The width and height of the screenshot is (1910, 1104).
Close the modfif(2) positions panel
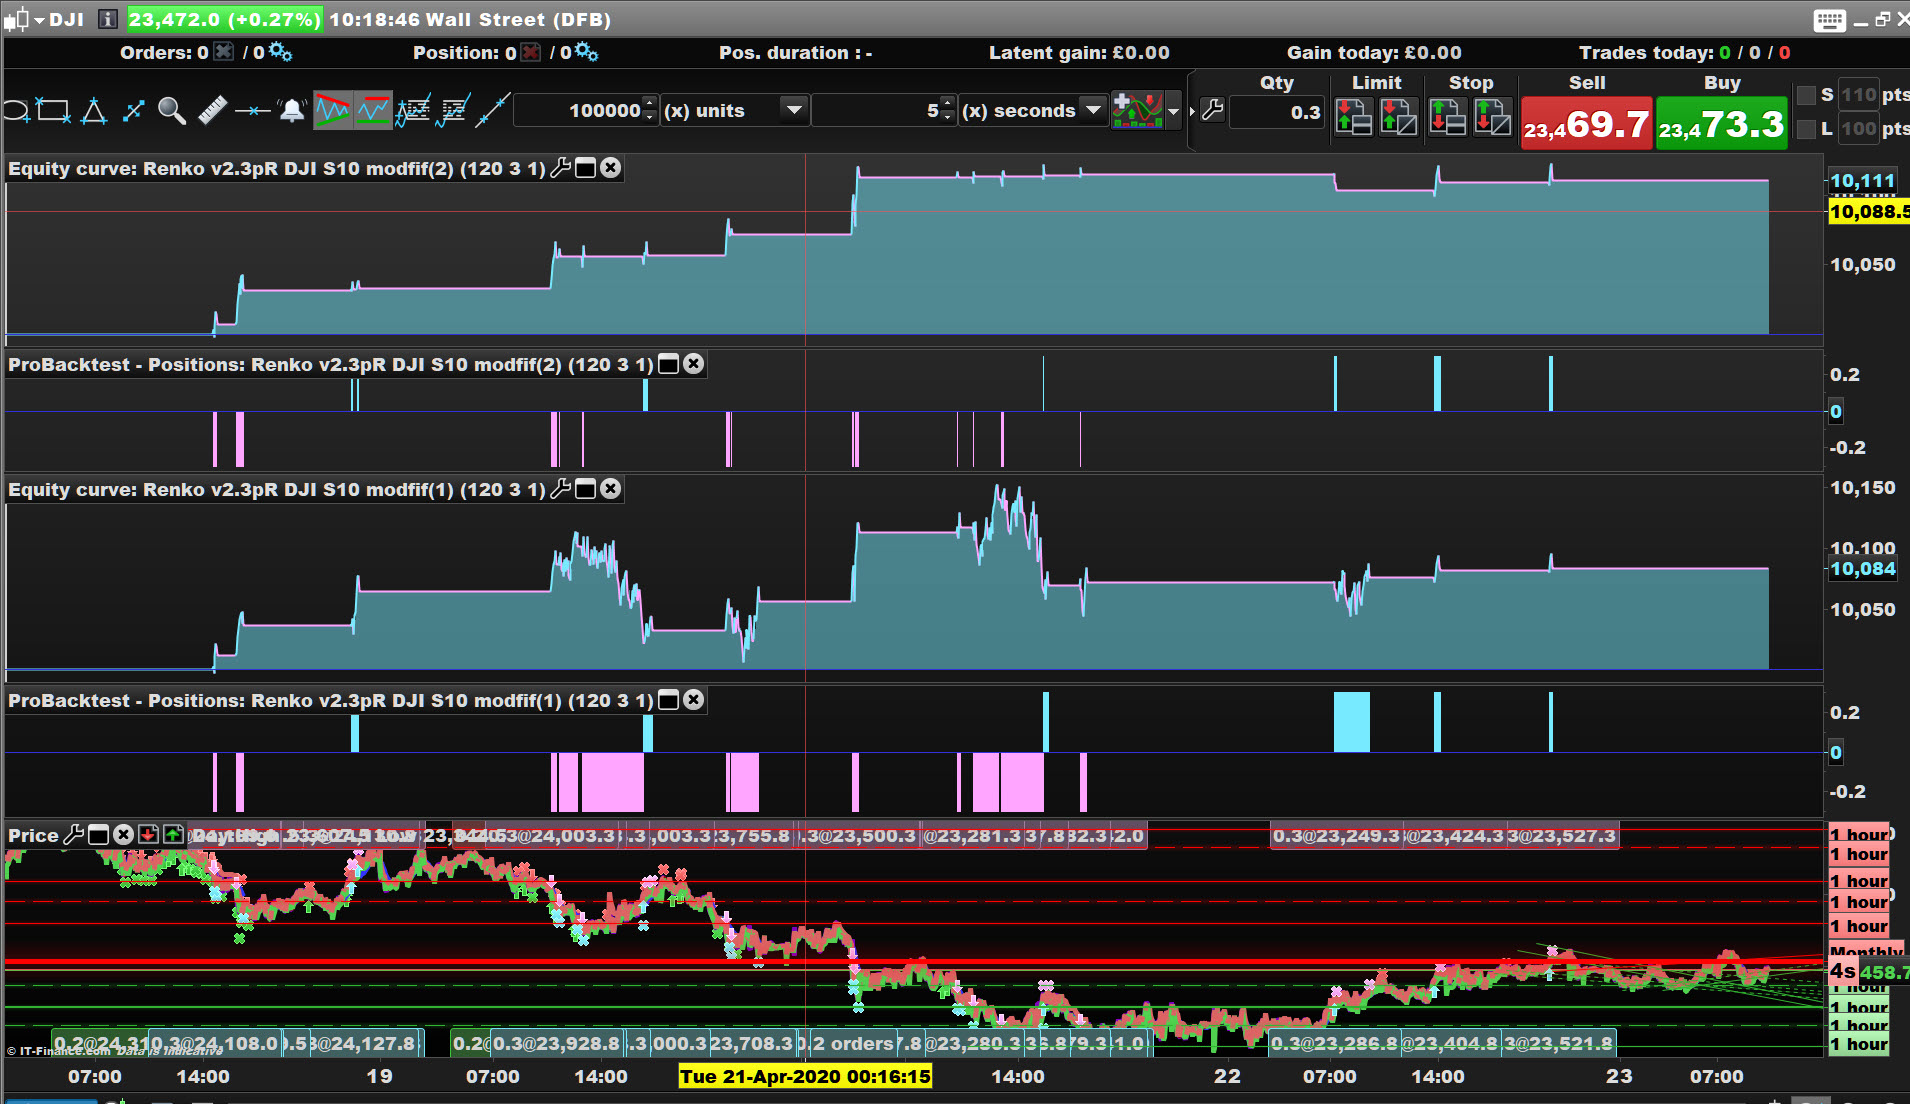694,364
